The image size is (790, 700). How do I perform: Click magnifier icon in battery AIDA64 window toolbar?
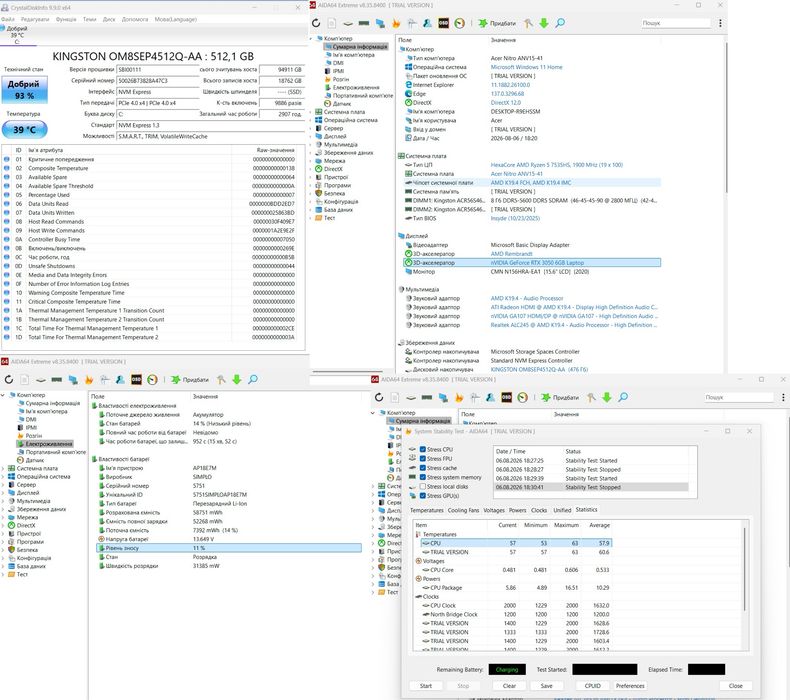pos(252,379)
